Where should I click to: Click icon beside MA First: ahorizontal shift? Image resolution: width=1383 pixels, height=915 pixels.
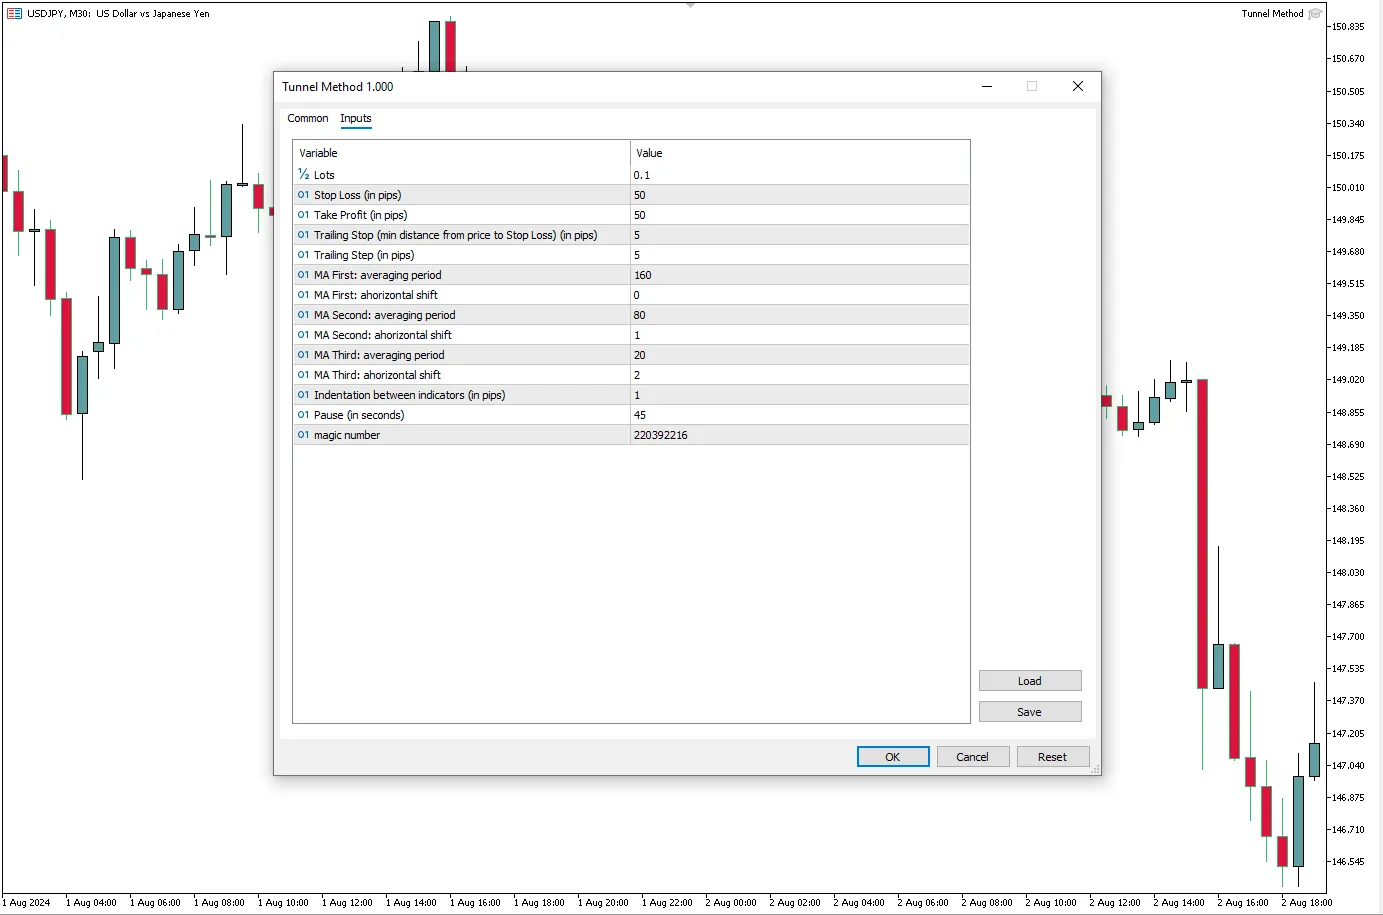[x=303, y=295]
